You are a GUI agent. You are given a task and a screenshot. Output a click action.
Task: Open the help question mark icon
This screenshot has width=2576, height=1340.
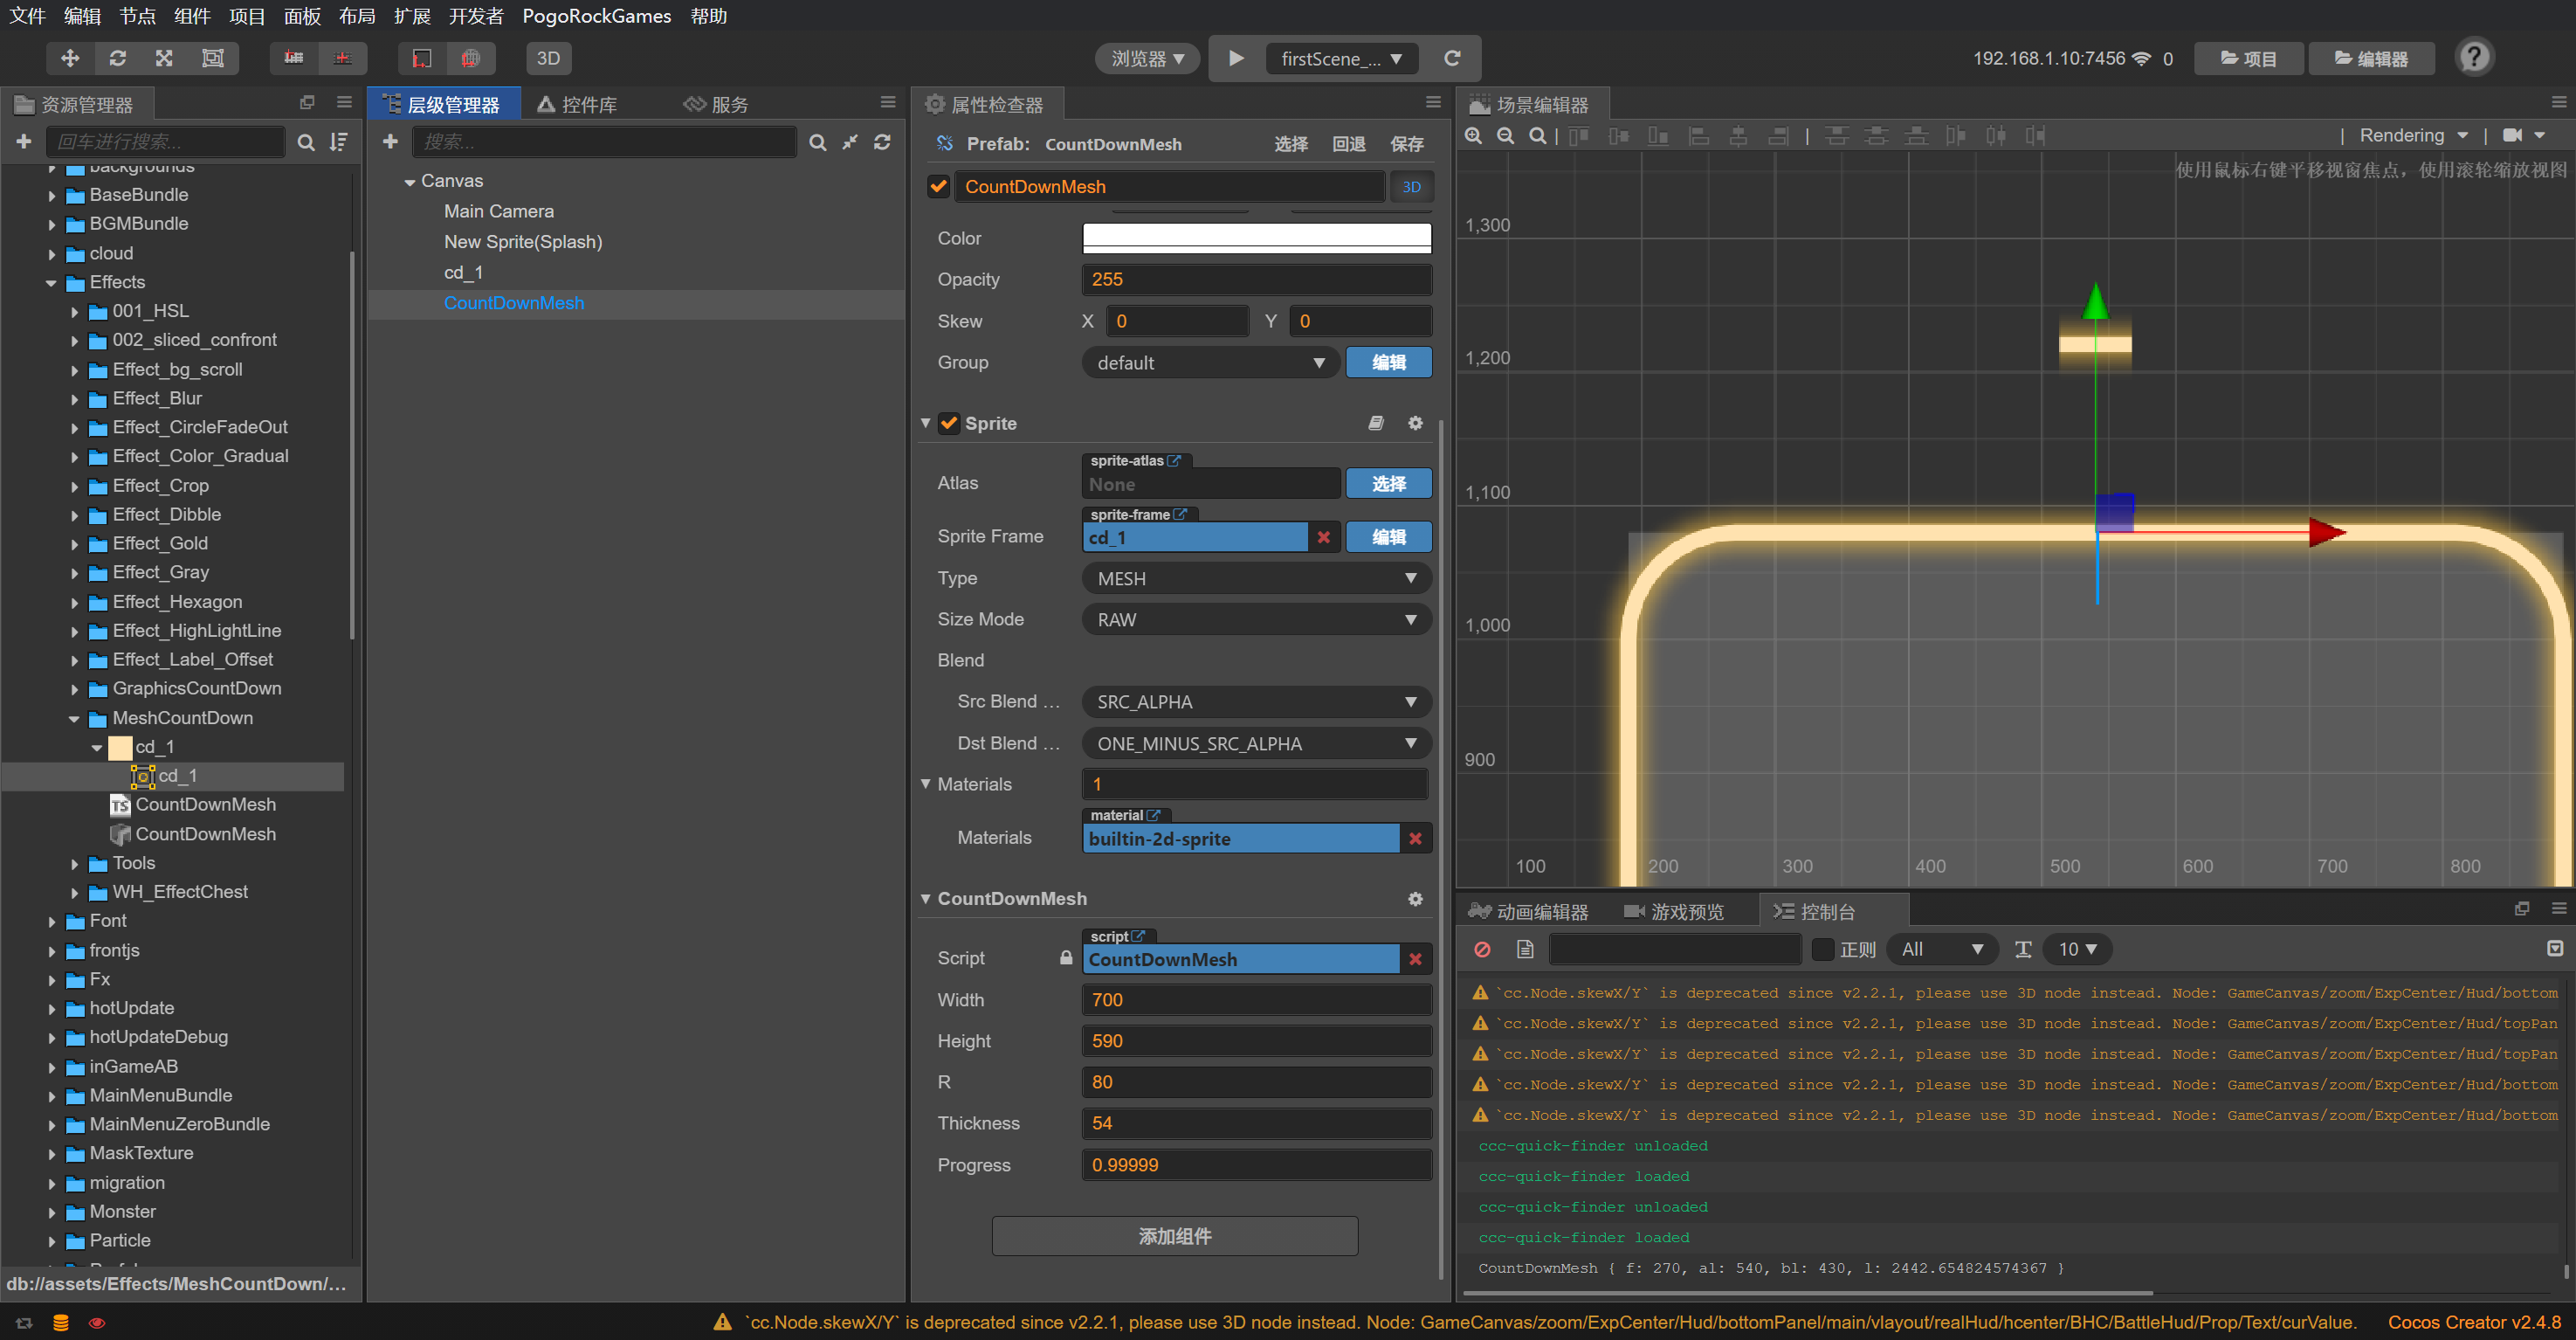[2473, 57]
